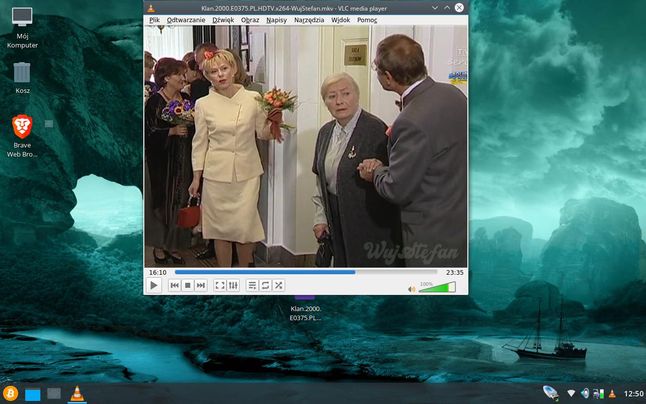Open the Napisy menu
The height and width of the screenshot is (404, 646).
276,20
